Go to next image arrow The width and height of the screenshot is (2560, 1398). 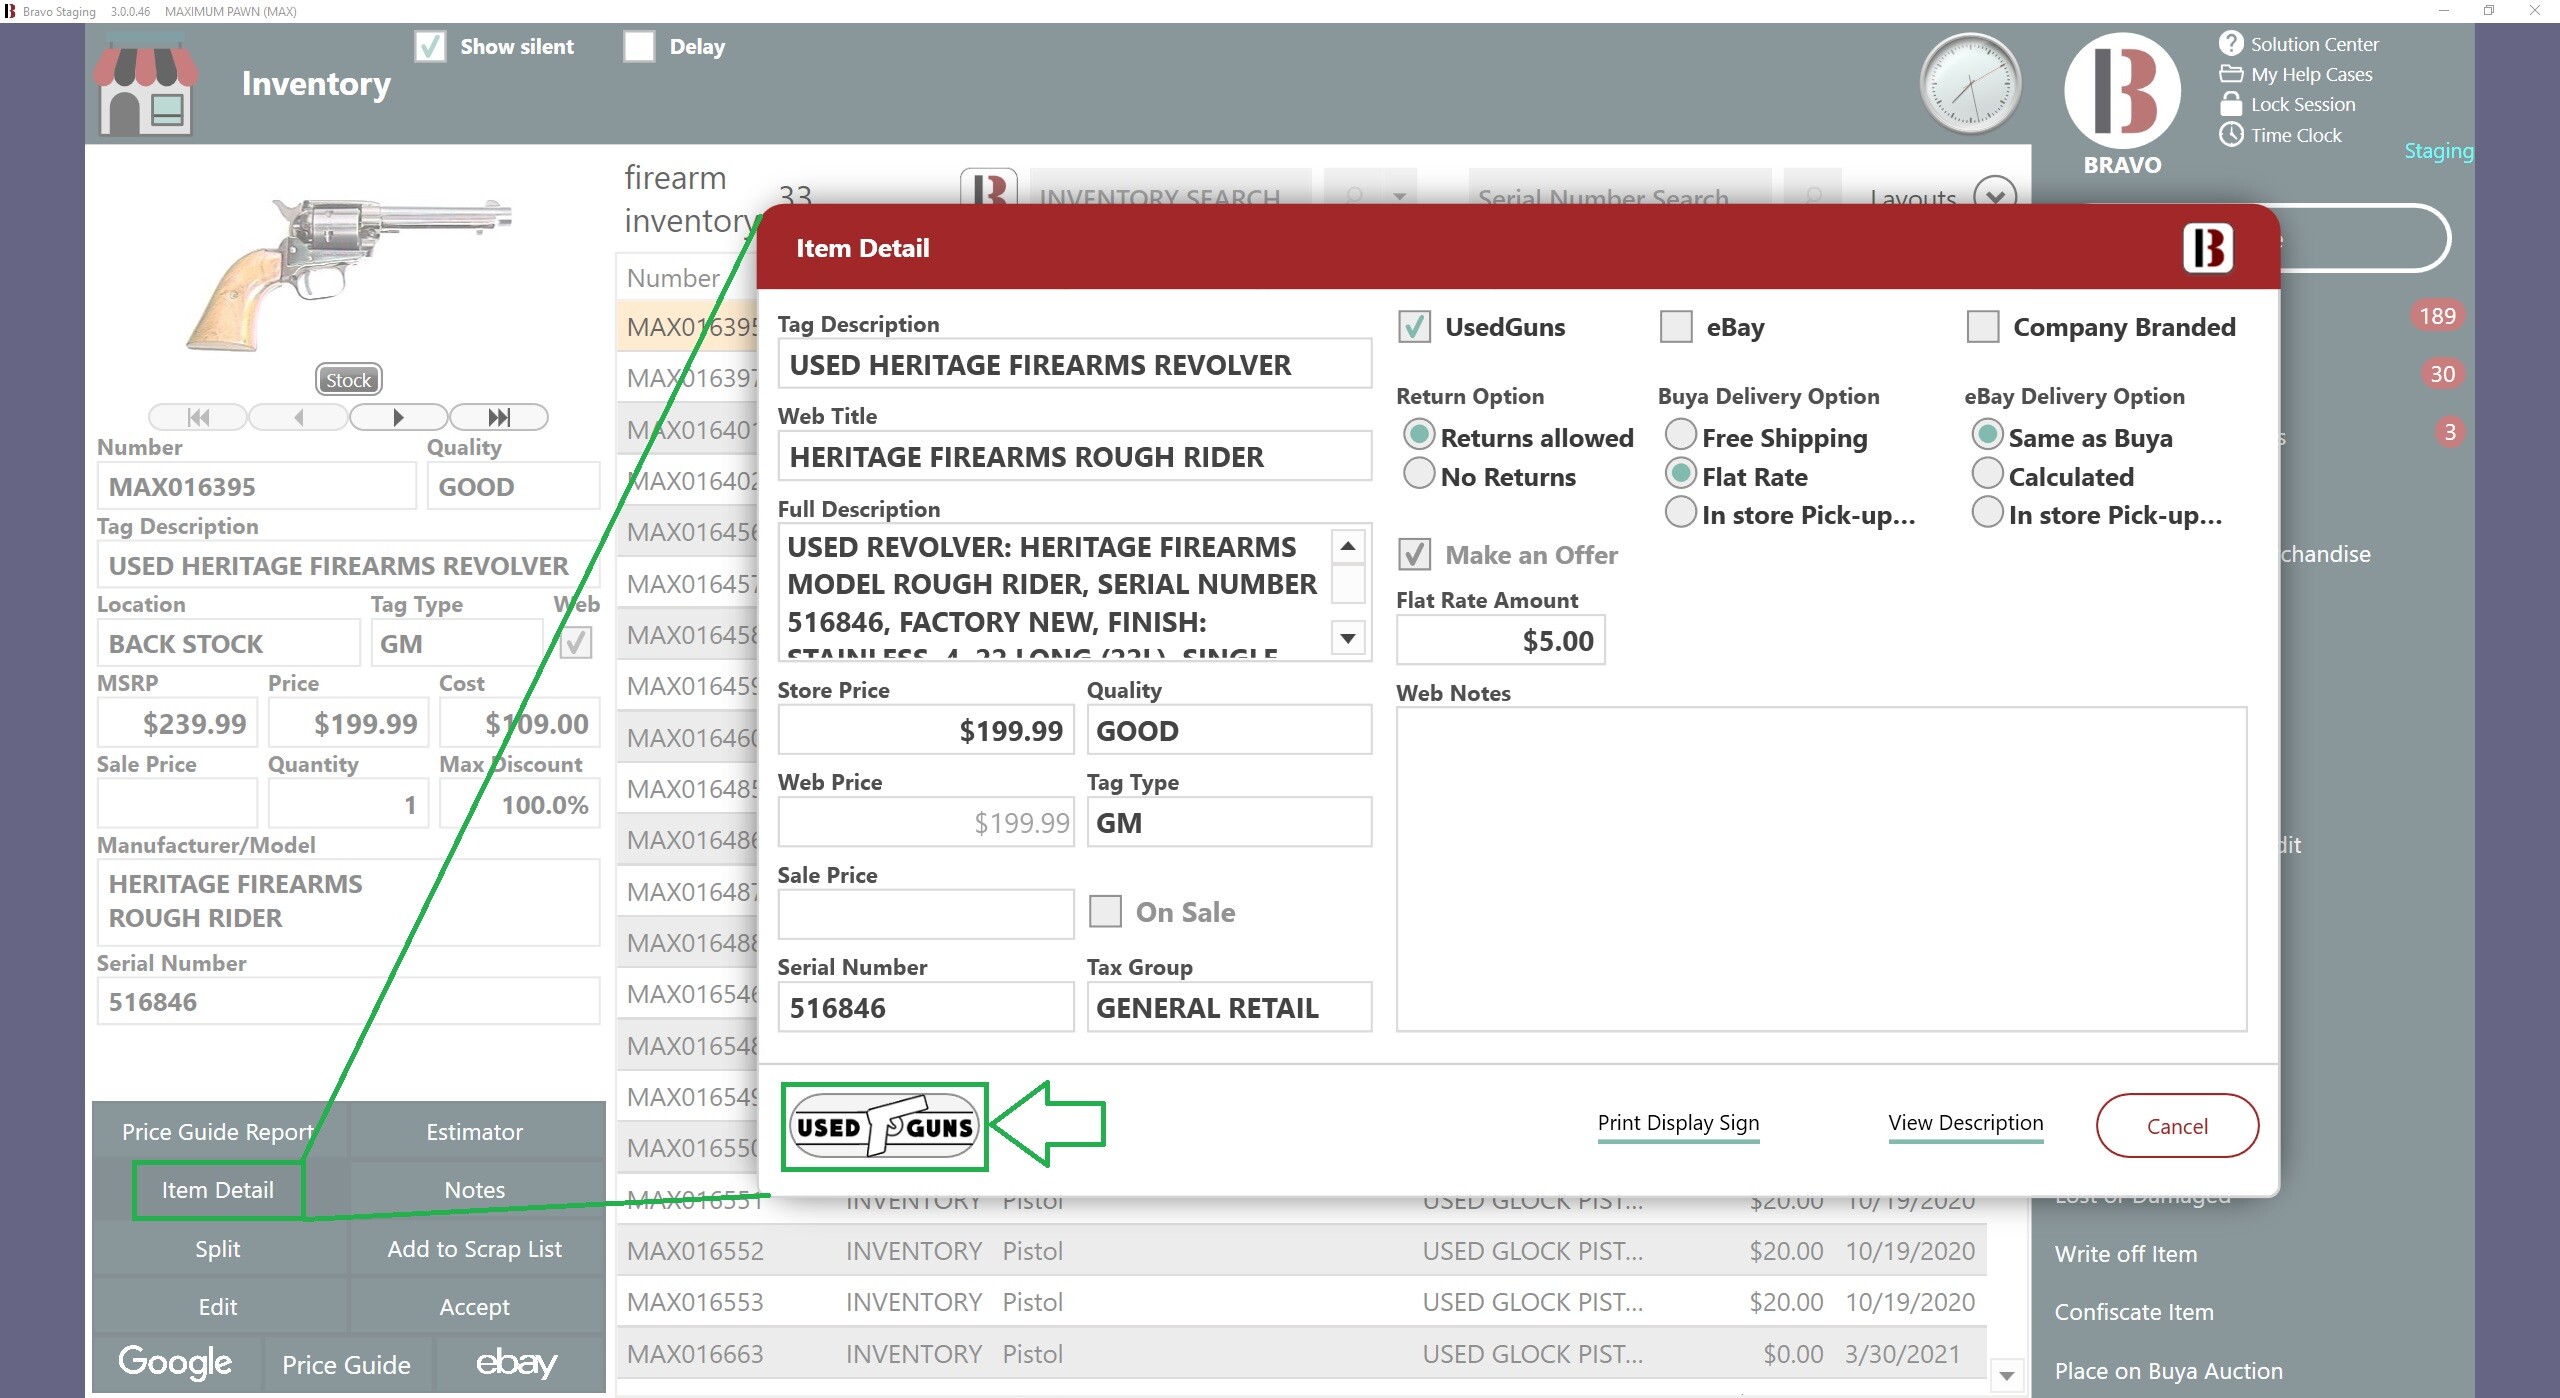[x=398, y=417]
